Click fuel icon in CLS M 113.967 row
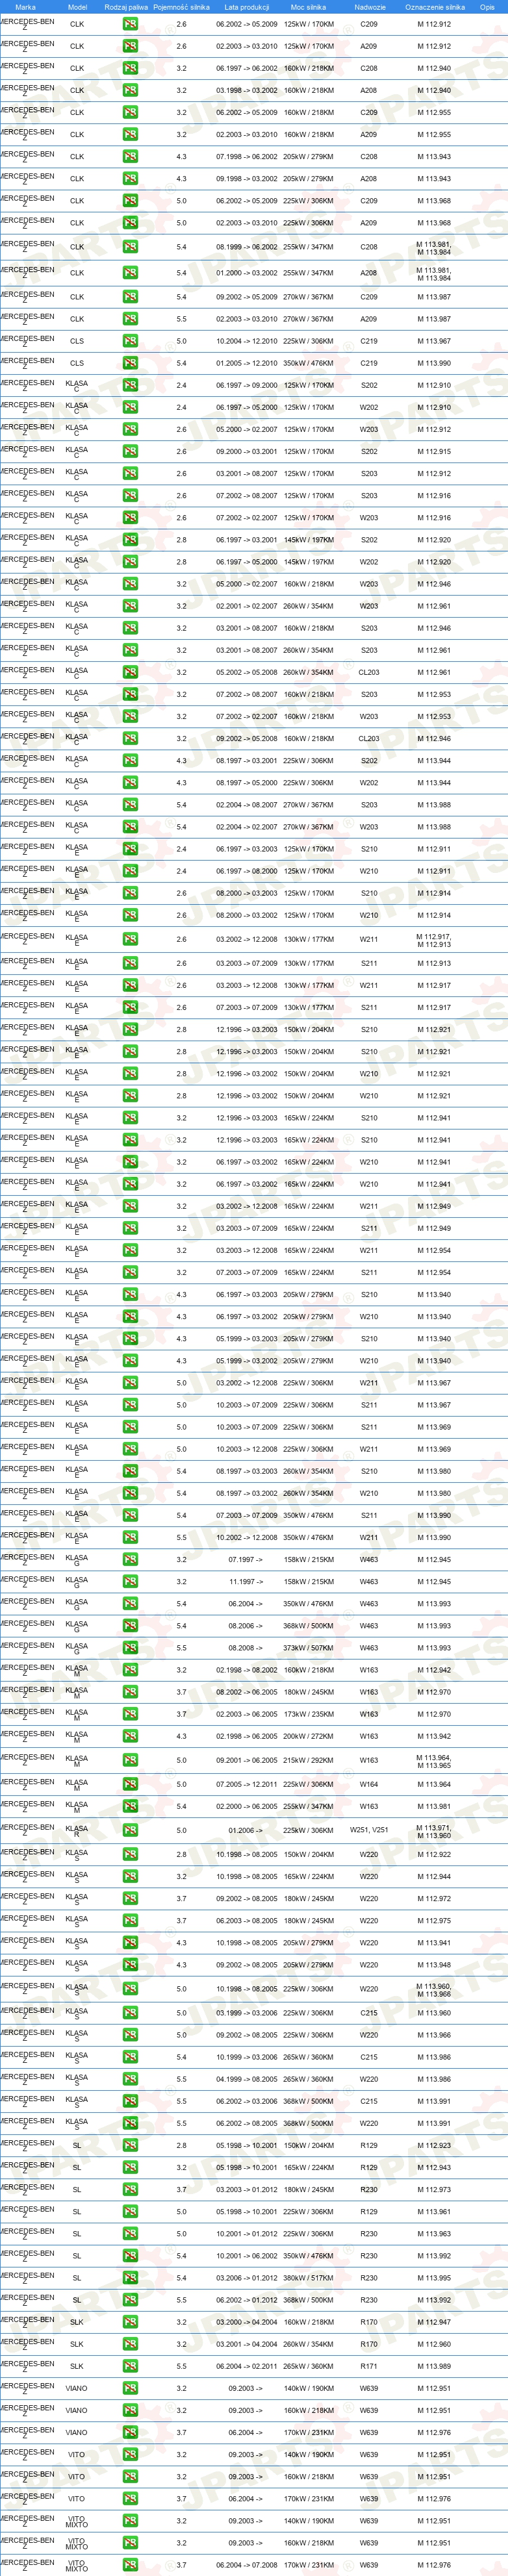508x2576 pixels. coord(130,341)
